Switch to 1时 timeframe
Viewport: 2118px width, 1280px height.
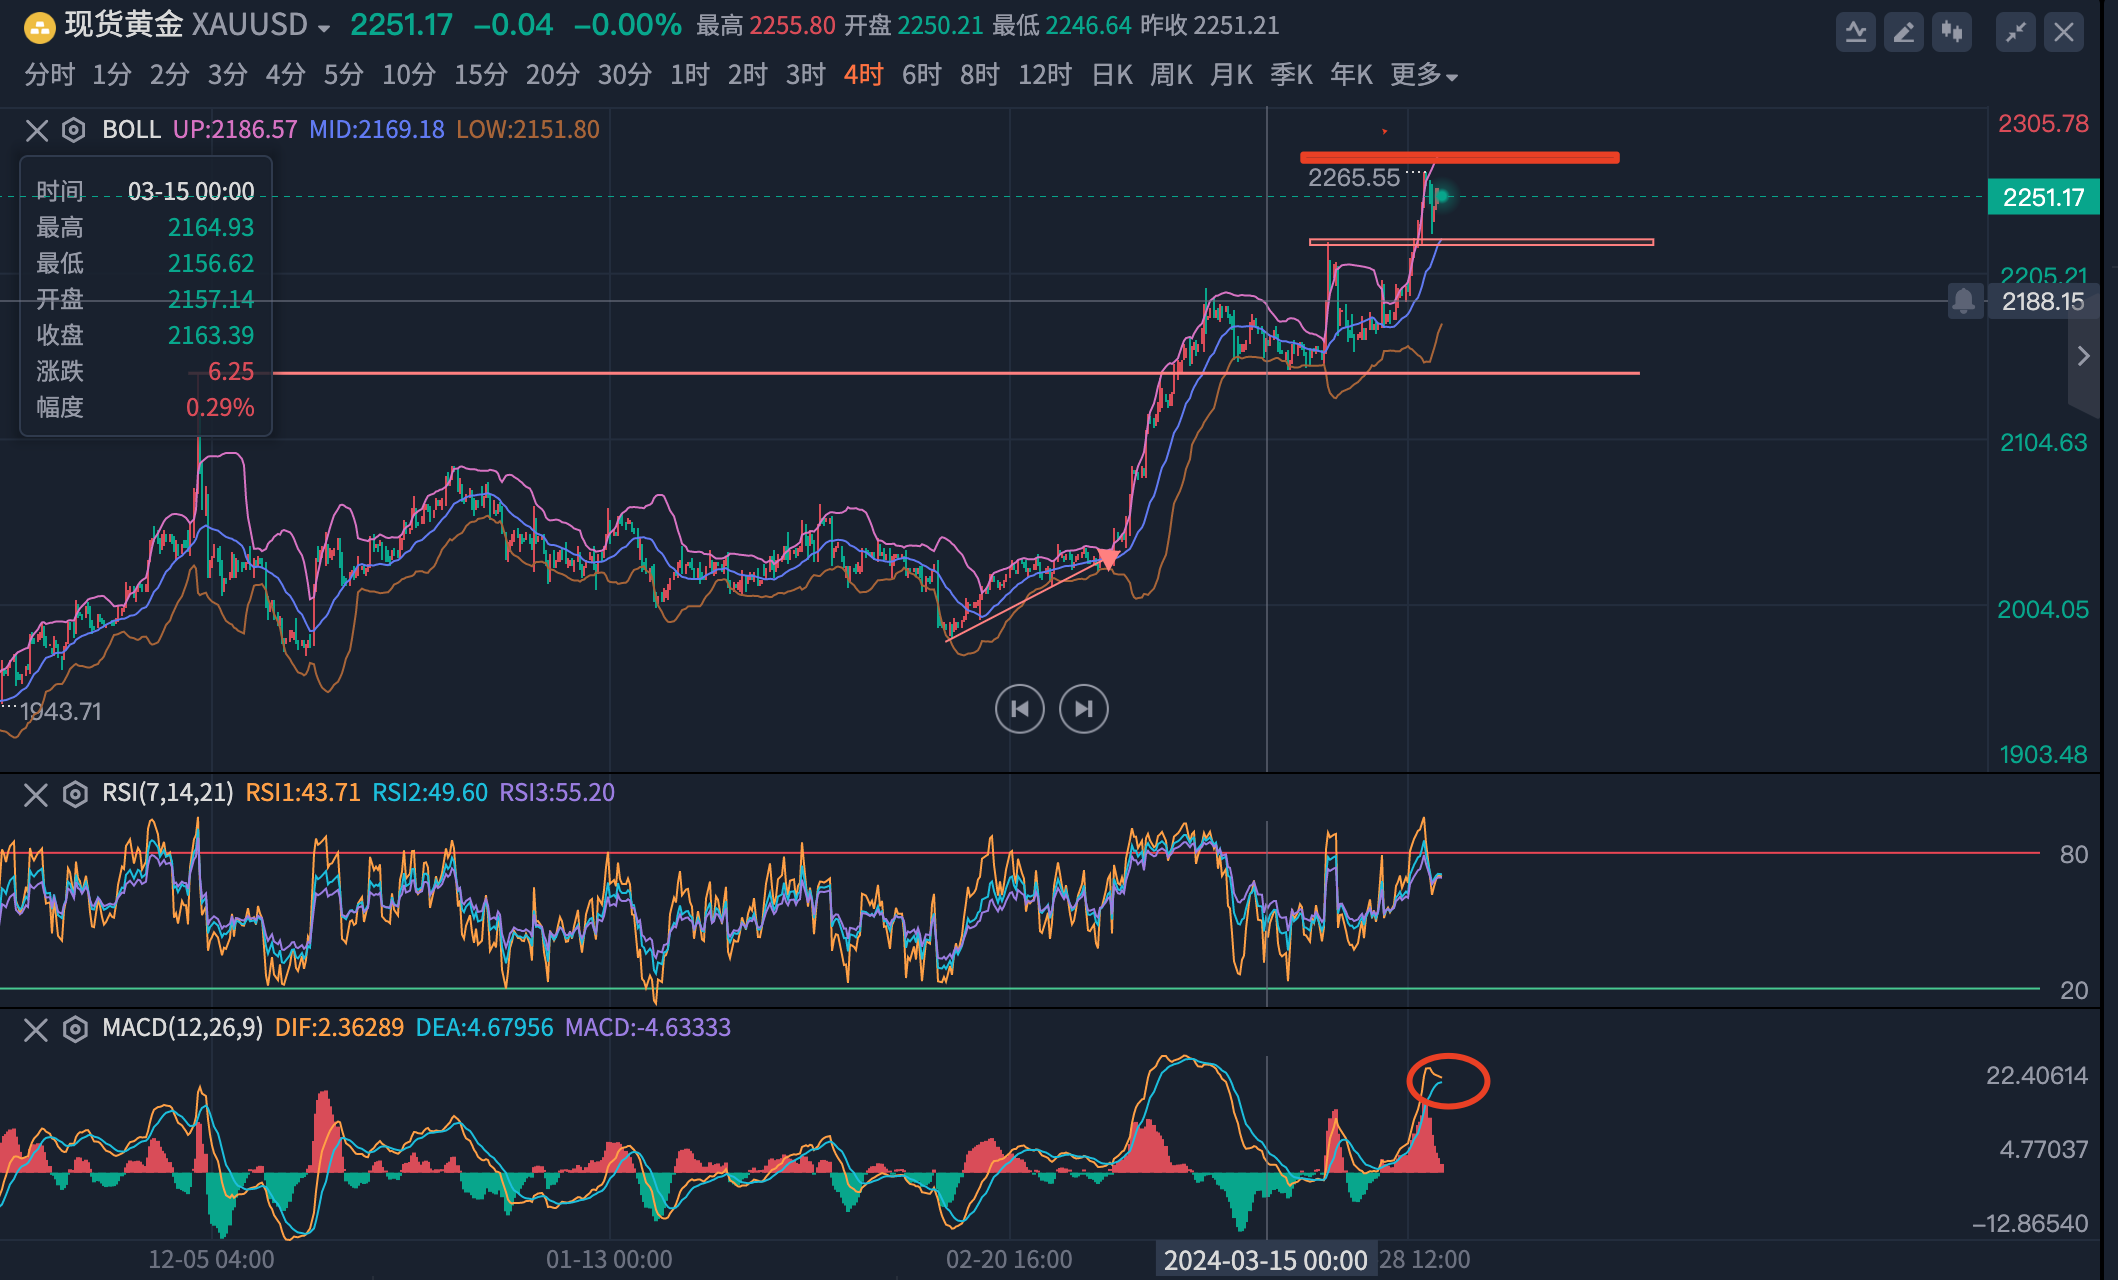(690, 75)
